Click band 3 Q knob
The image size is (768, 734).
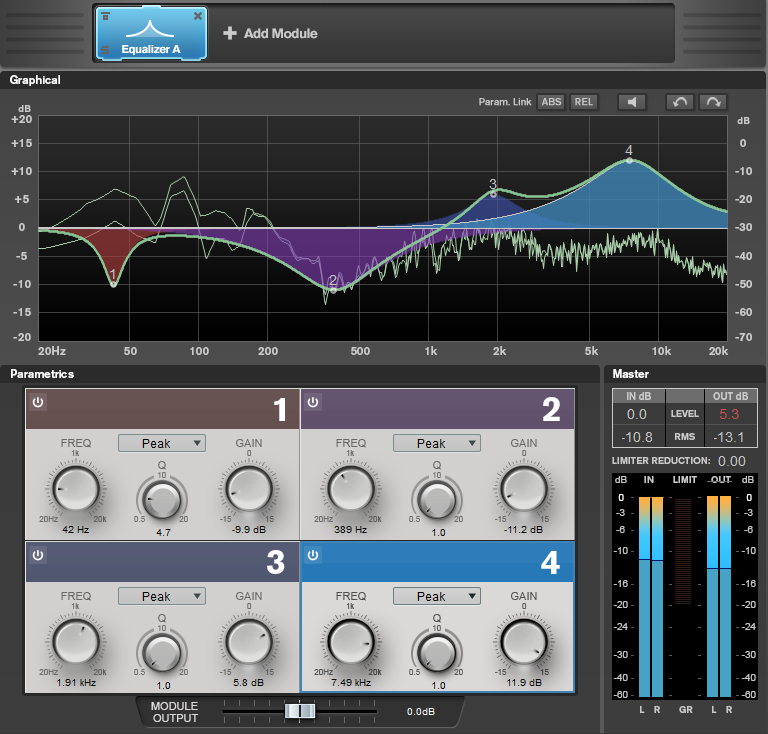[162, 653]
